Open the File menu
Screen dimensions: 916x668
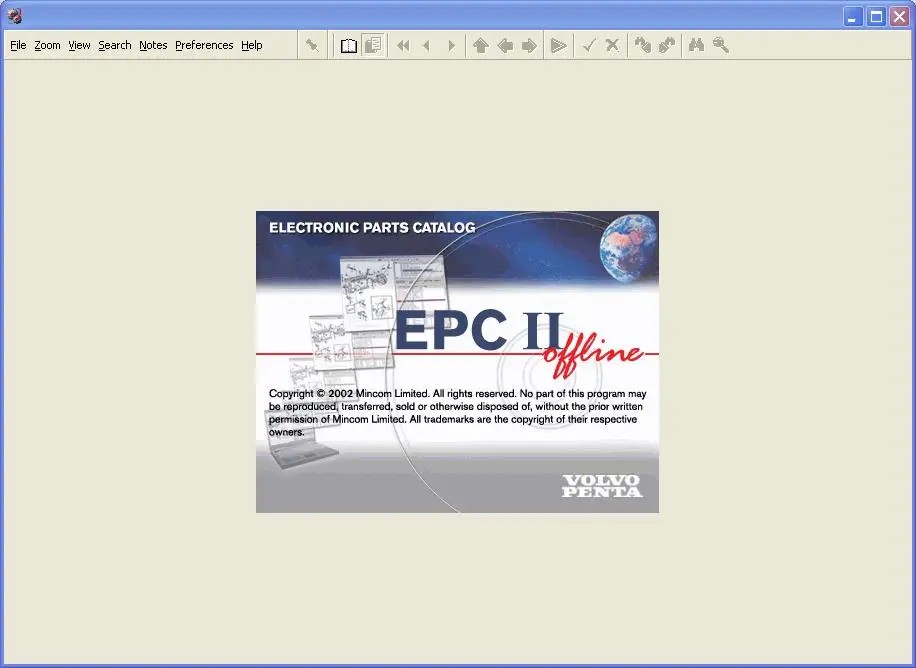point(18,45)
